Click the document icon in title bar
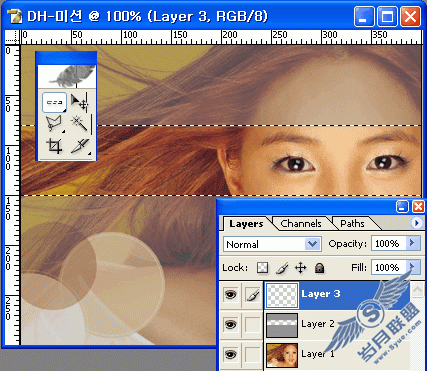The image size is (427, 371). pyautogui.click(x=14, y=16)
